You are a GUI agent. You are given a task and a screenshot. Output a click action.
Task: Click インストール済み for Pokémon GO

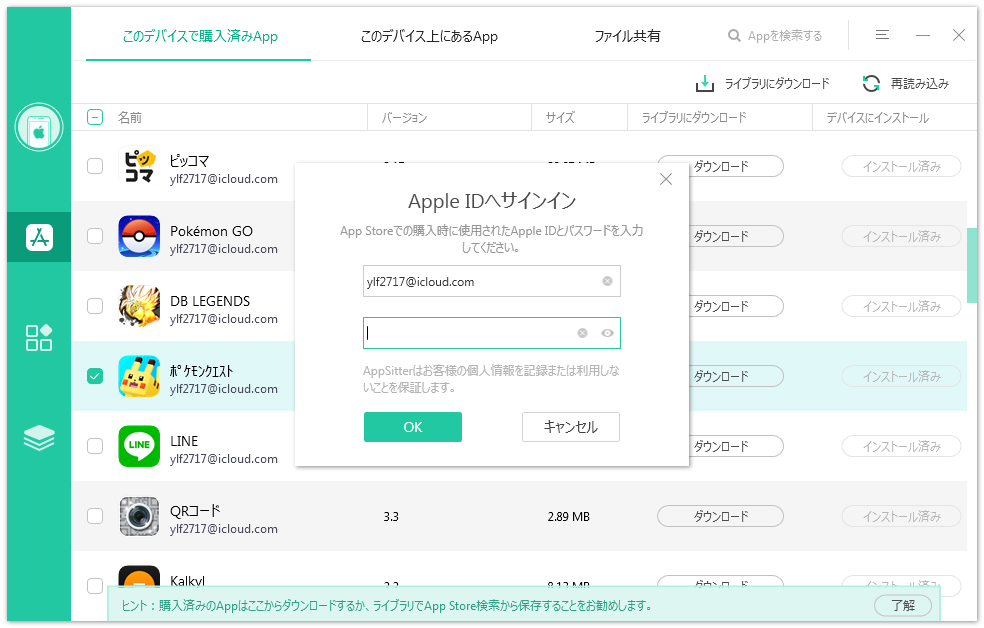[x=901, y=237]
